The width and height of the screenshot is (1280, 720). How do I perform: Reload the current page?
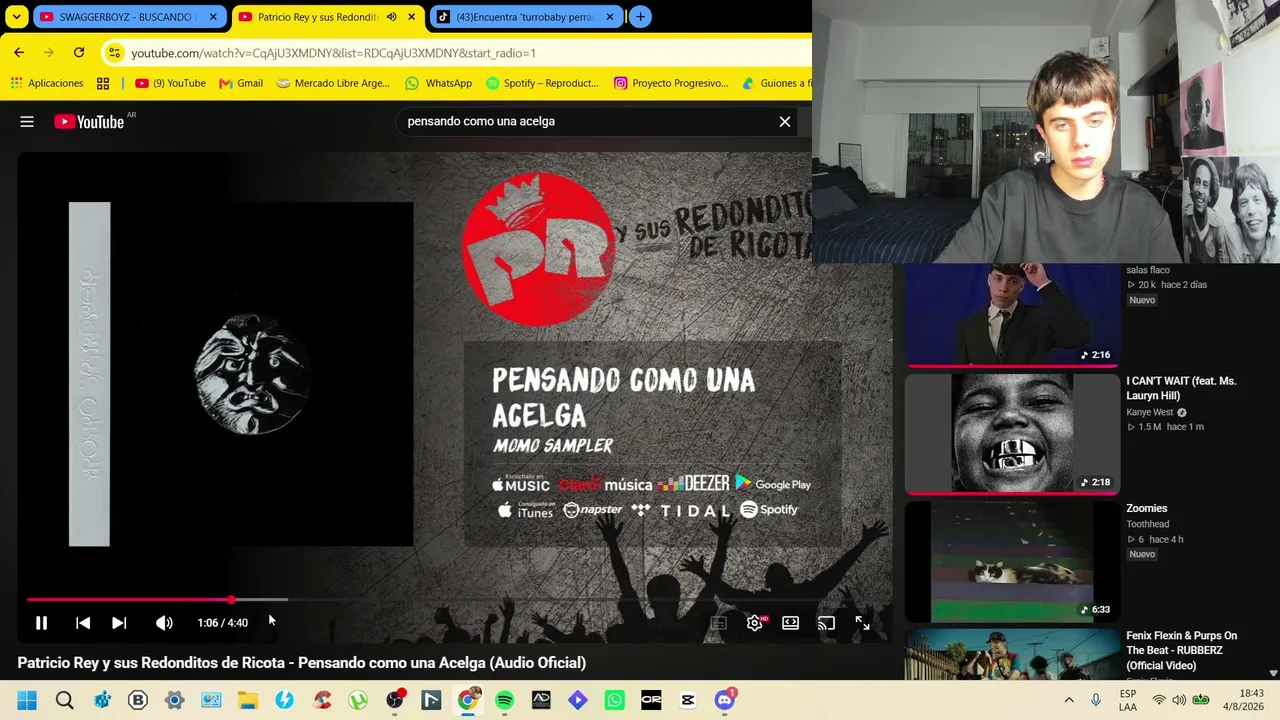(79, 53)
